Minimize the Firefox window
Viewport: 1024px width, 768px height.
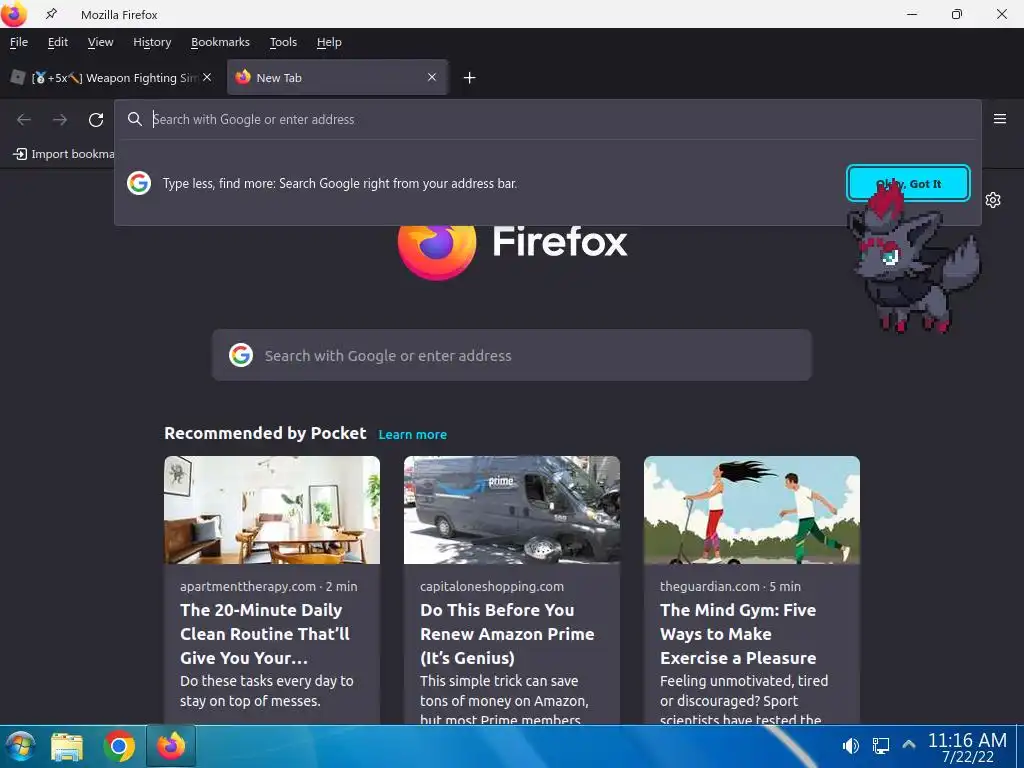(x=912, y=14)
